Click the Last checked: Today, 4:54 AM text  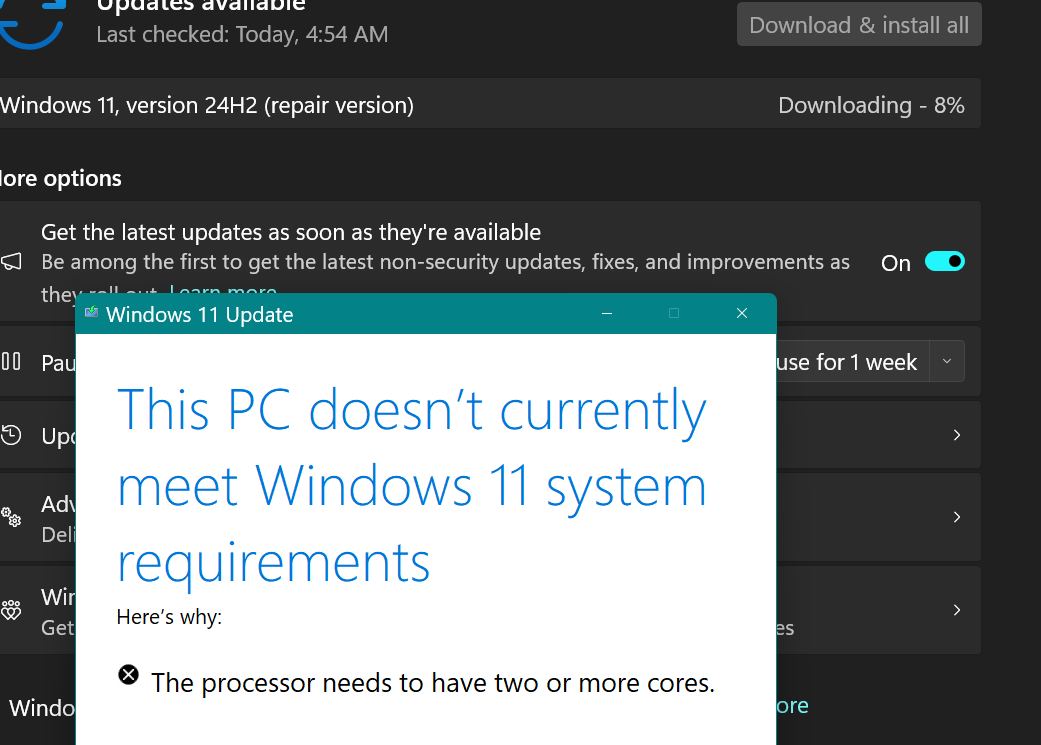coord(242,35)
